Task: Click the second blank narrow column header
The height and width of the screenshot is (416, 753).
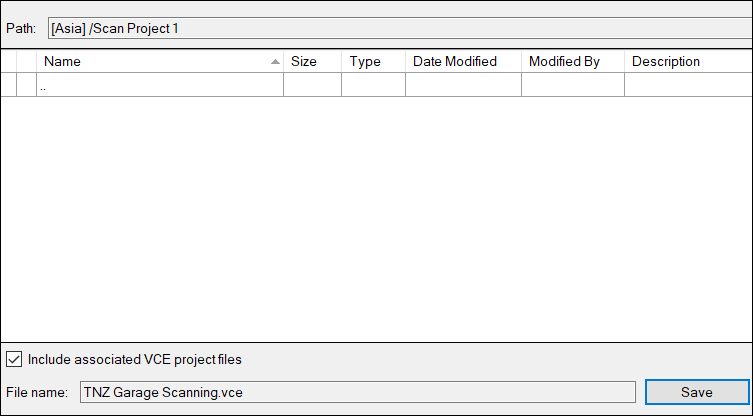Action: tap(27, 61)
